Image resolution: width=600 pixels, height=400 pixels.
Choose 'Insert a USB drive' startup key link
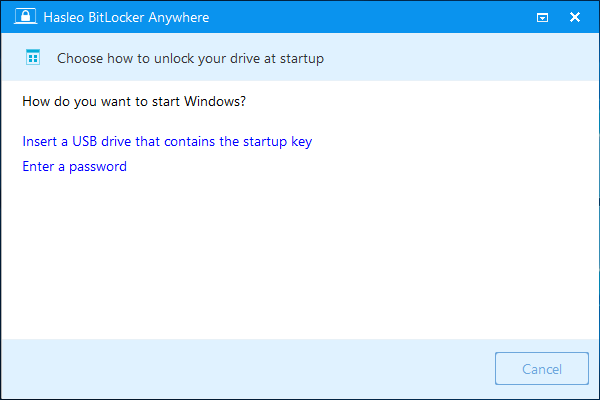click(167, 142)
